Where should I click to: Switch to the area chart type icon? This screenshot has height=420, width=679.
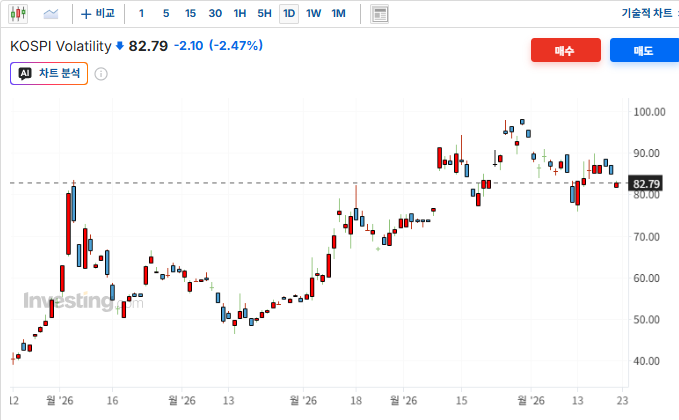click(x=51, y=14)
